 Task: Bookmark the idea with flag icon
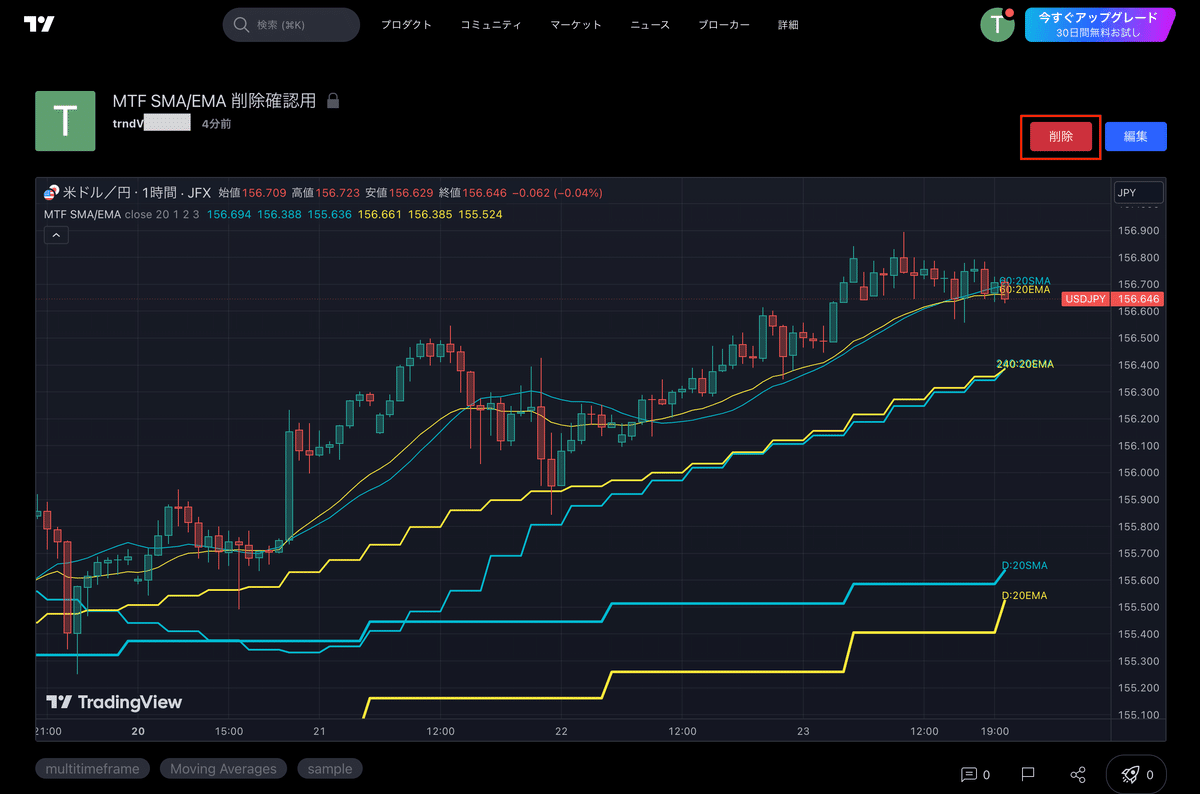pos(1027,774)
